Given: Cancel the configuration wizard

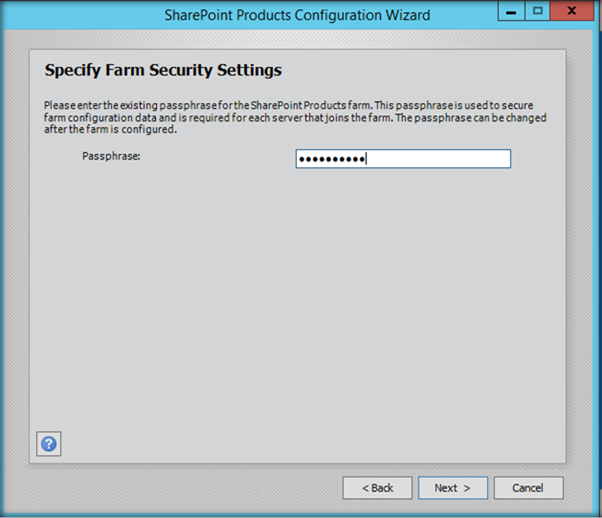Looking at the screenshot, I should pyautogui.click(x=528, y=488).
